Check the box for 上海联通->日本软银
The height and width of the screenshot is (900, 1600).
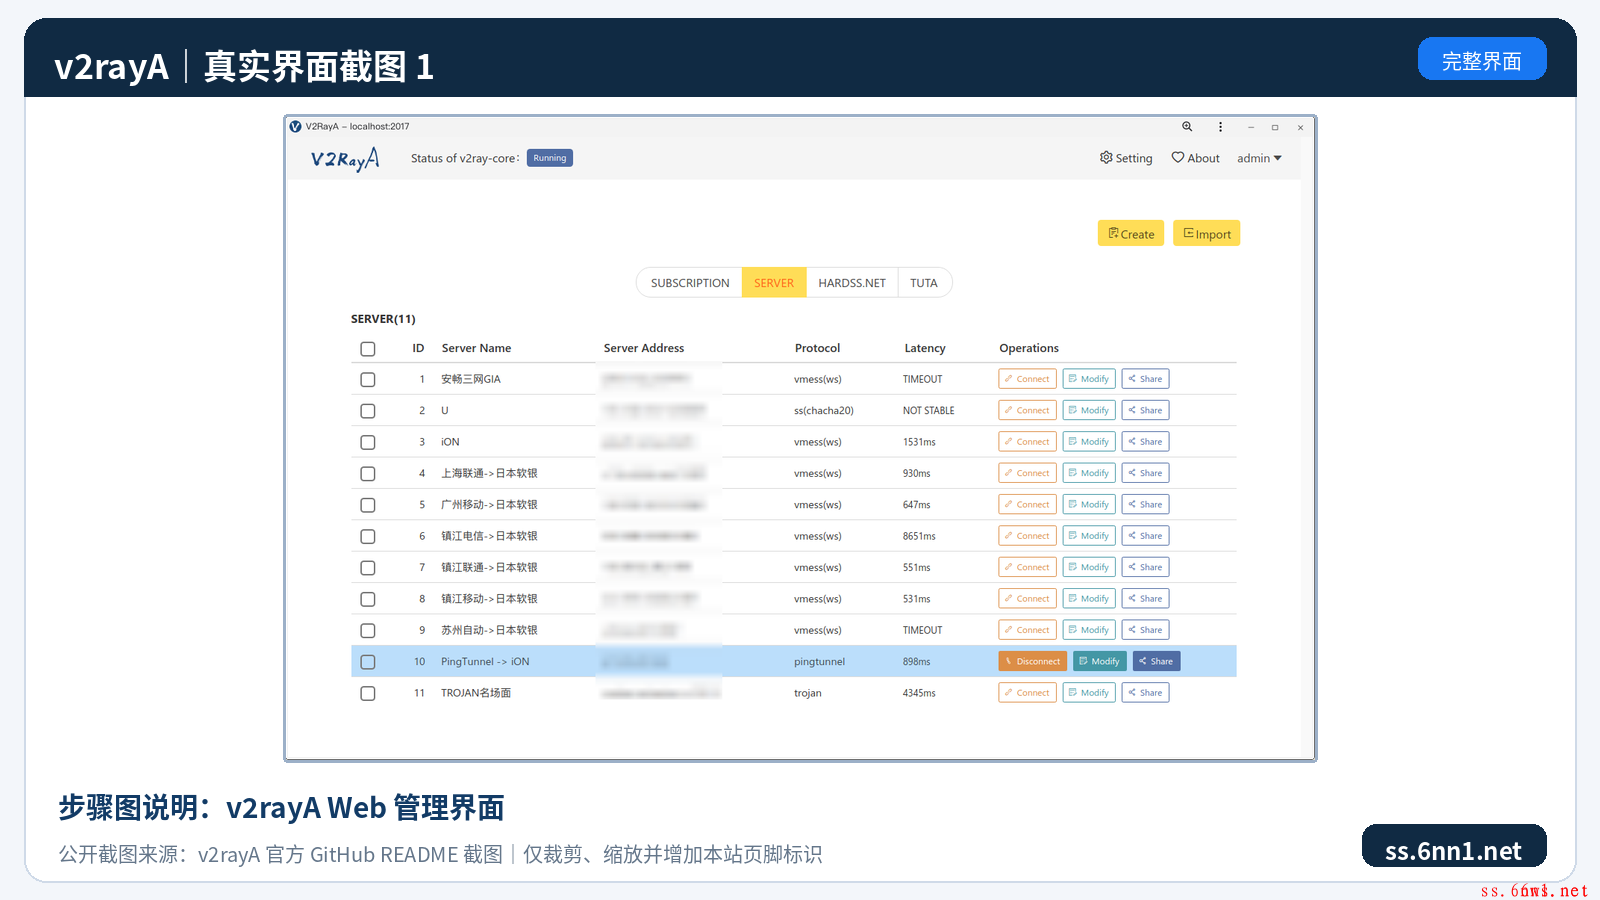click(x=368, y=474)
